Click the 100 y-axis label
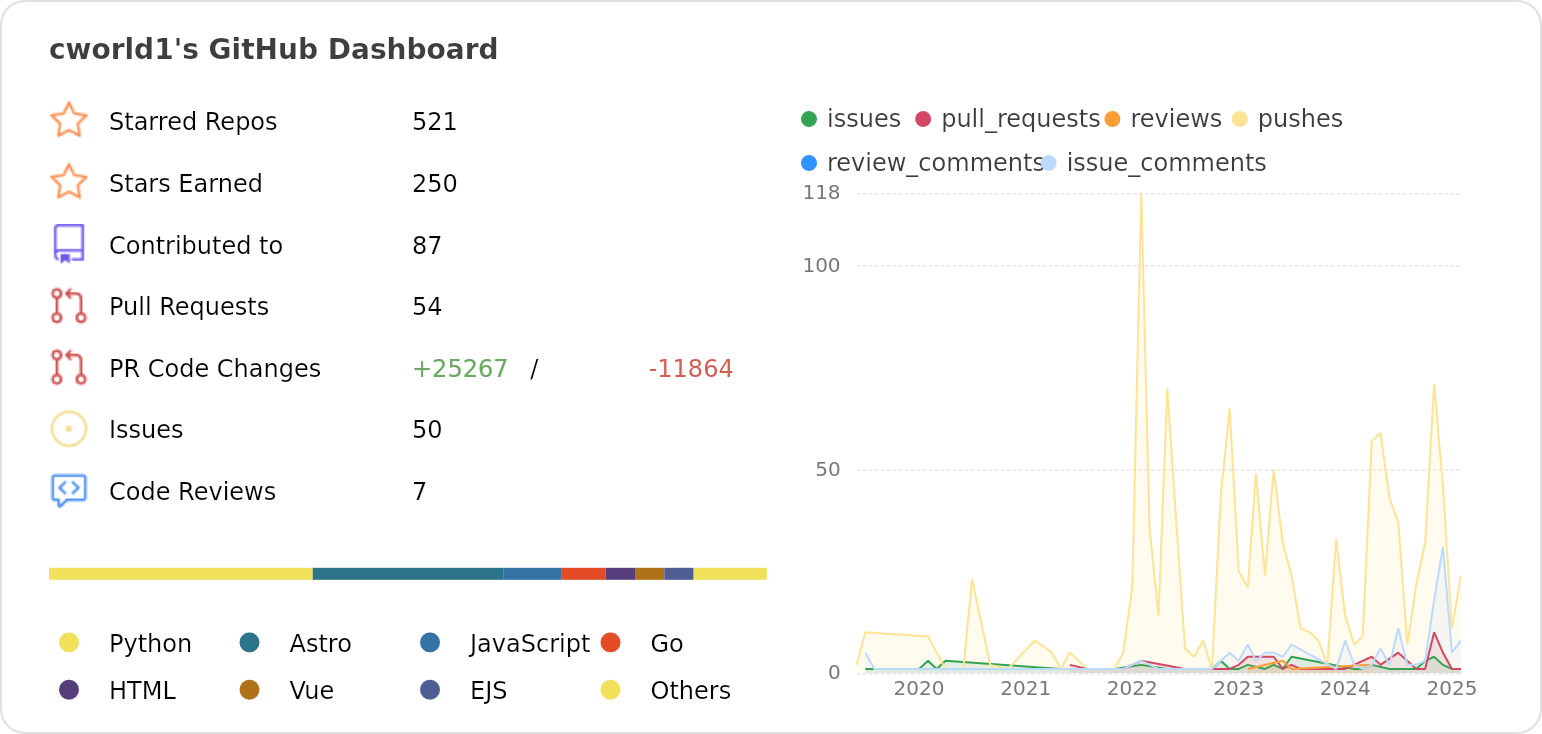1542x734 pixels. pos(822,266)
